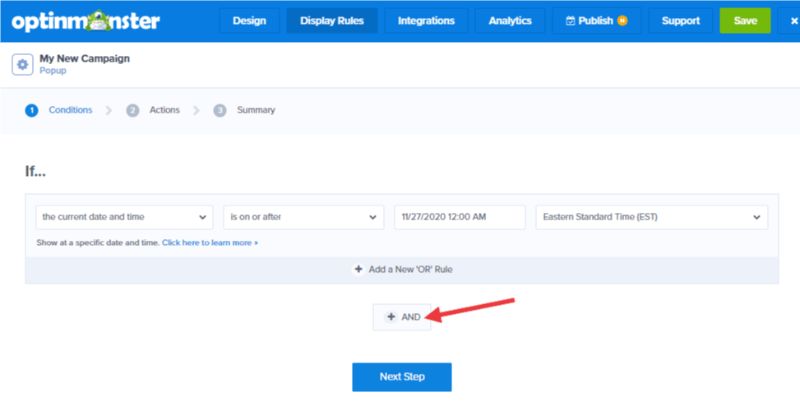Viewport: 800px width, 420px height.
Task: Open 'the current date and time' dropdown
Action: coord(124,217)
